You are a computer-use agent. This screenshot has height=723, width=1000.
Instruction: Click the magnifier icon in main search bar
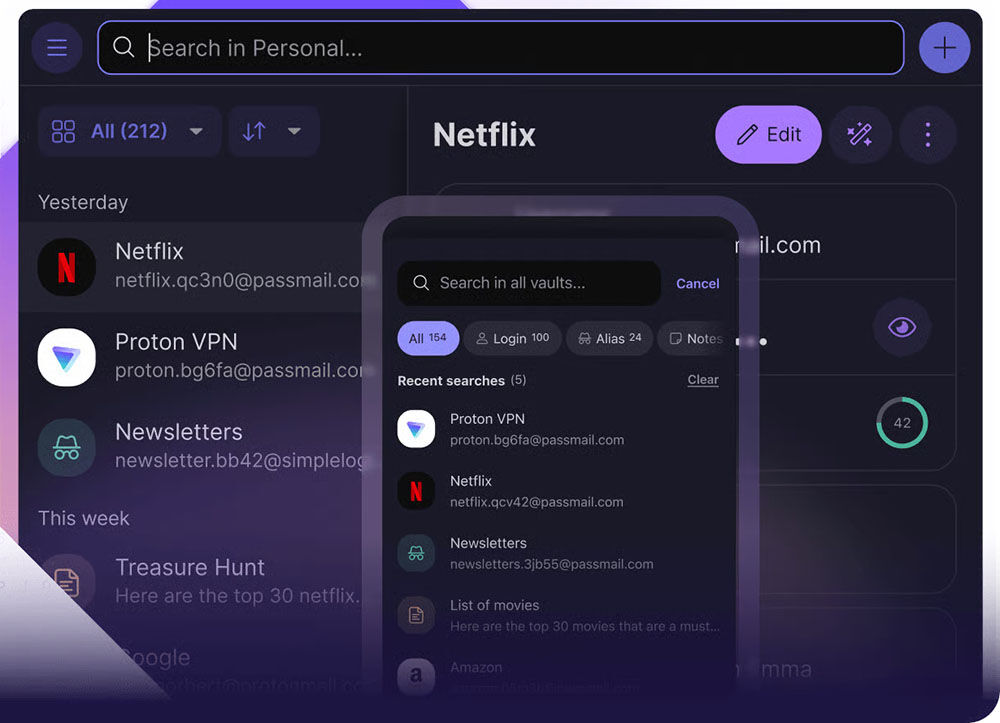pyautogui.click(x=123, y=47)
